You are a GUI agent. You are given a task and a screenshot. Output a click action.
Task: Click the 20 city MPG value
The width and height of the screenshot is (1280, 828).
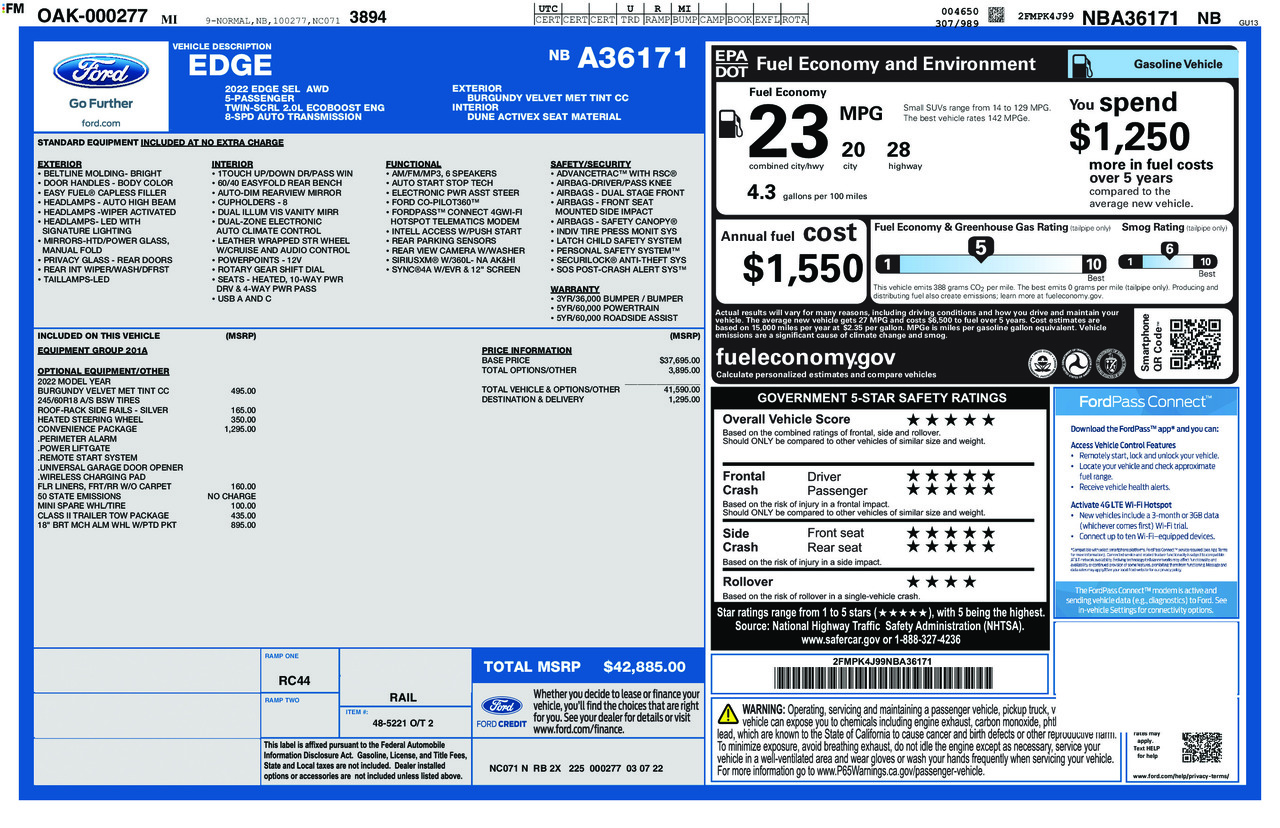(852, 150)
